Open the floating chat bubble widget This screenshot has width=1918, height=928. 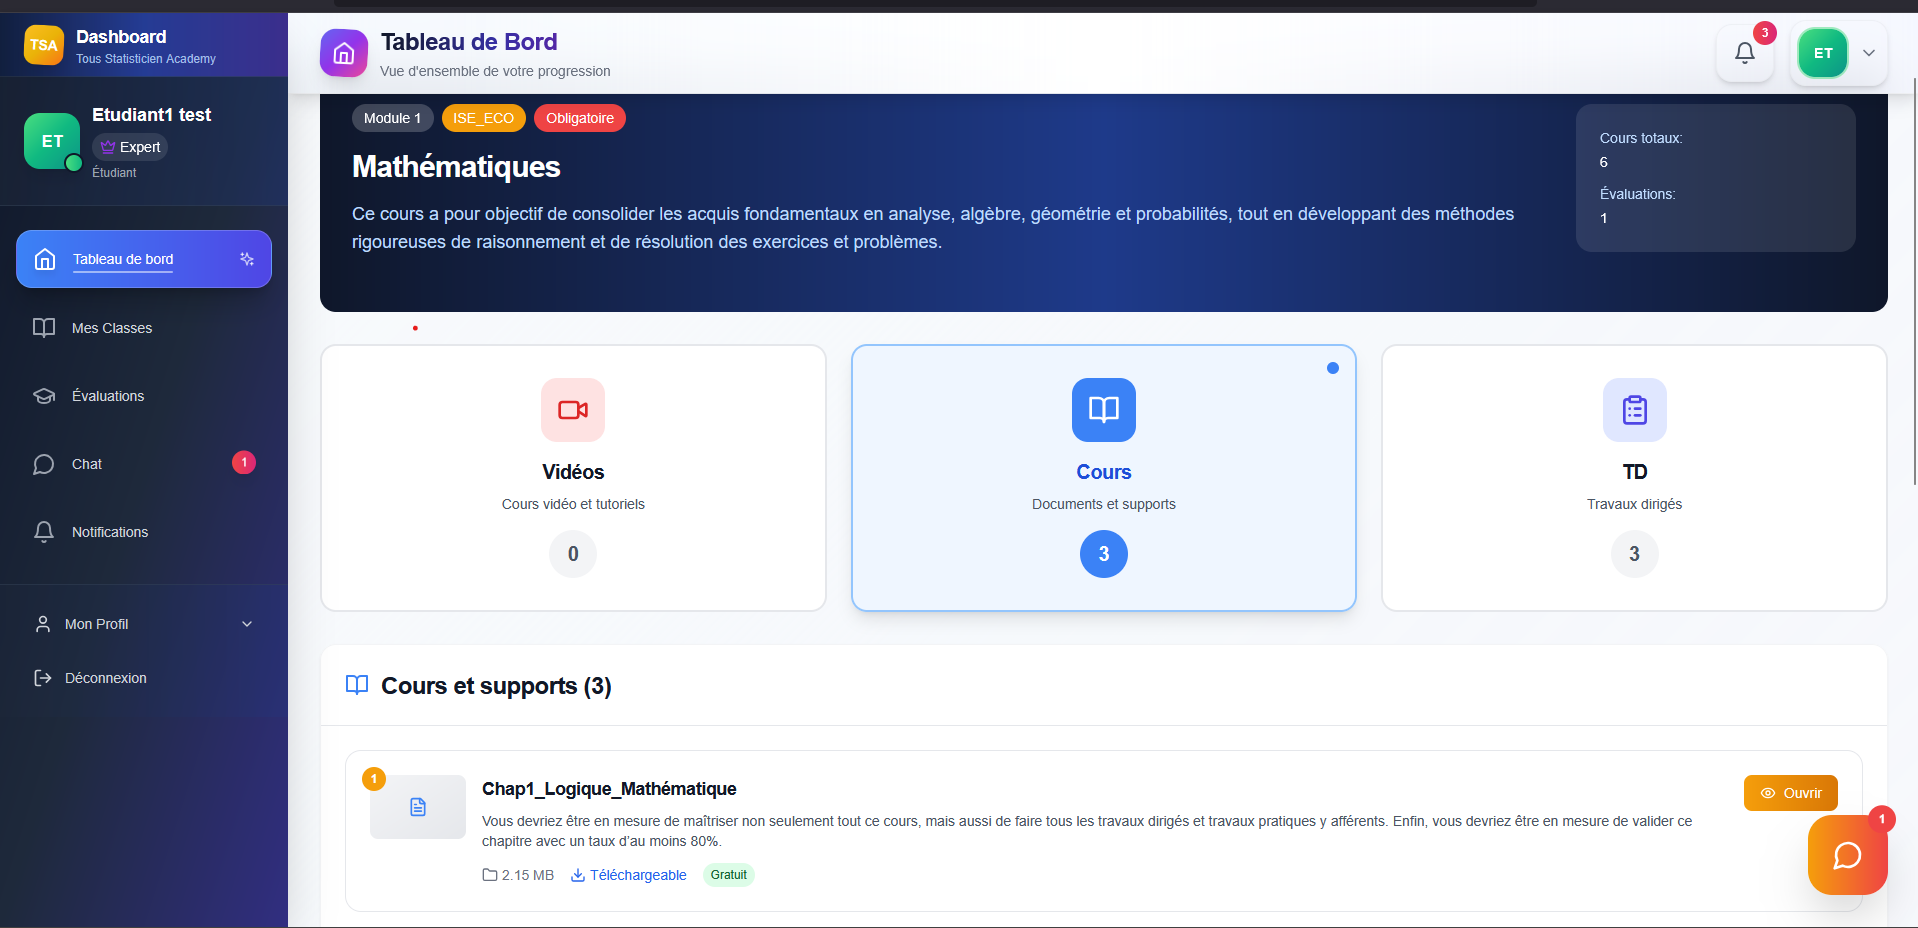tap(1846, 855)
